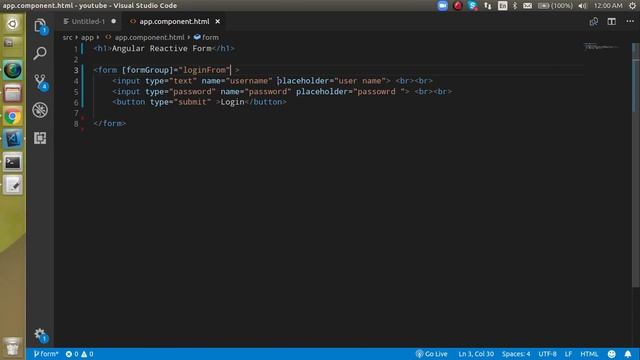This screenshot has height=360, width=640.
Task: Open the clock showing 12:00 AM
Action: (x=608, y=6)
